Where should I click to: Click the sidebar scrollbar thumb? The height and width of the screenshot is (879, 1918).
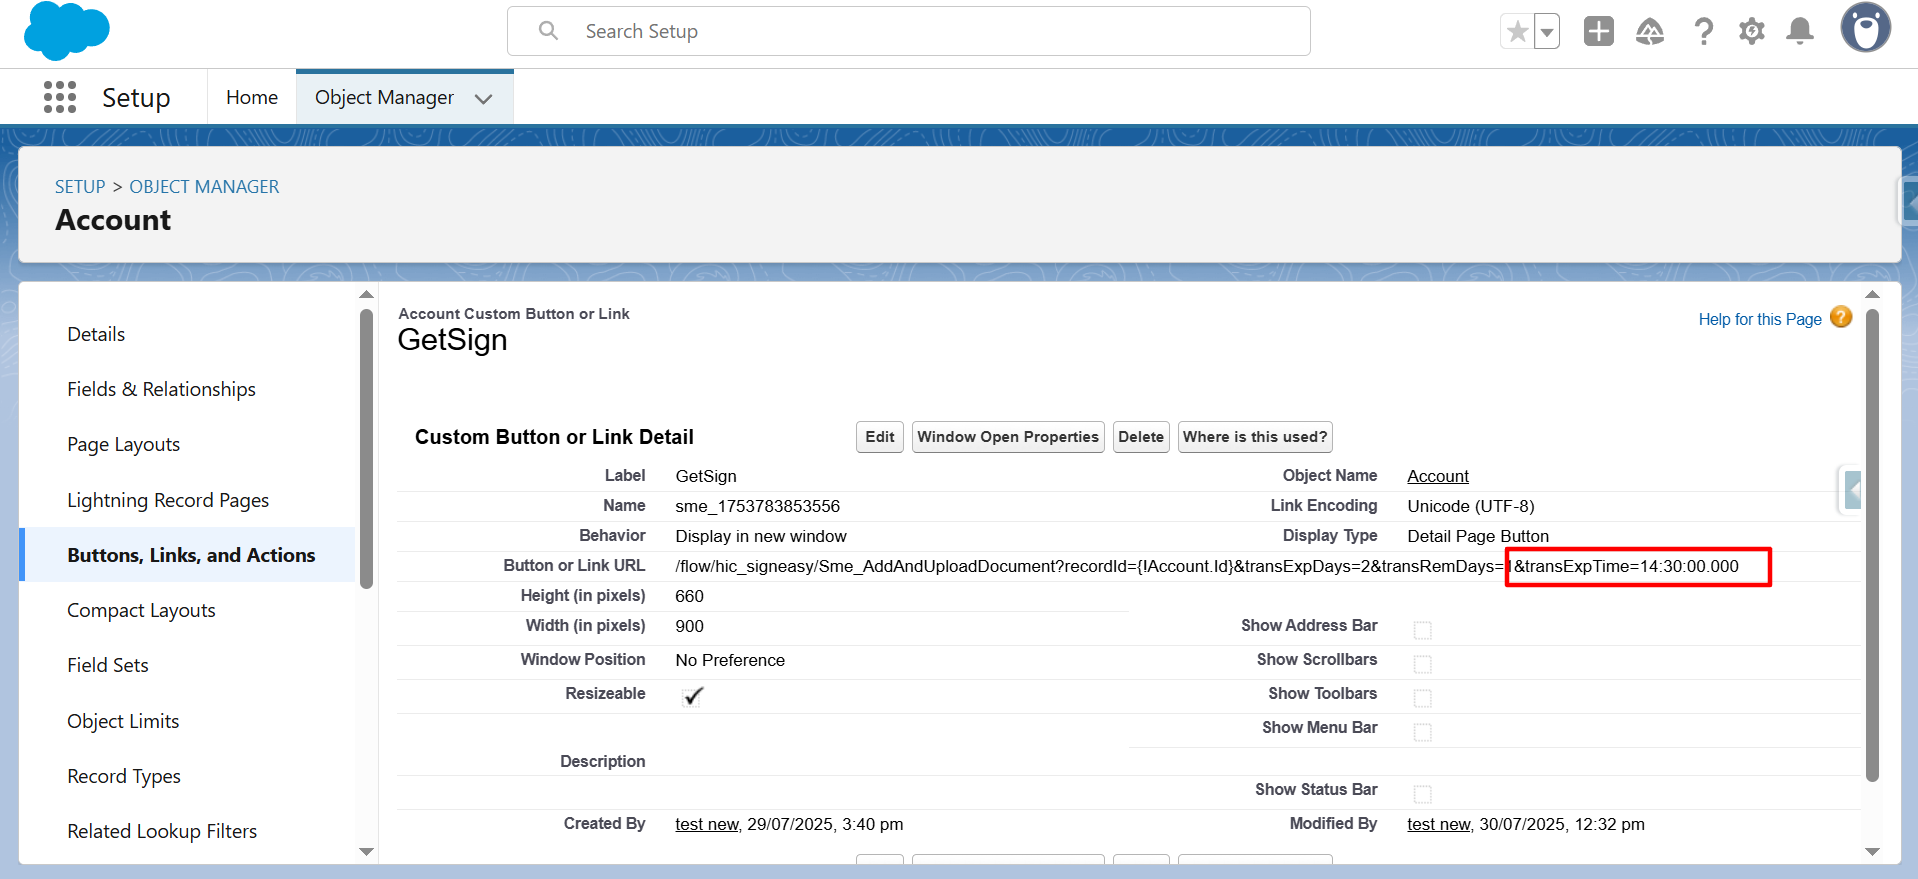[x=366, y=448]
